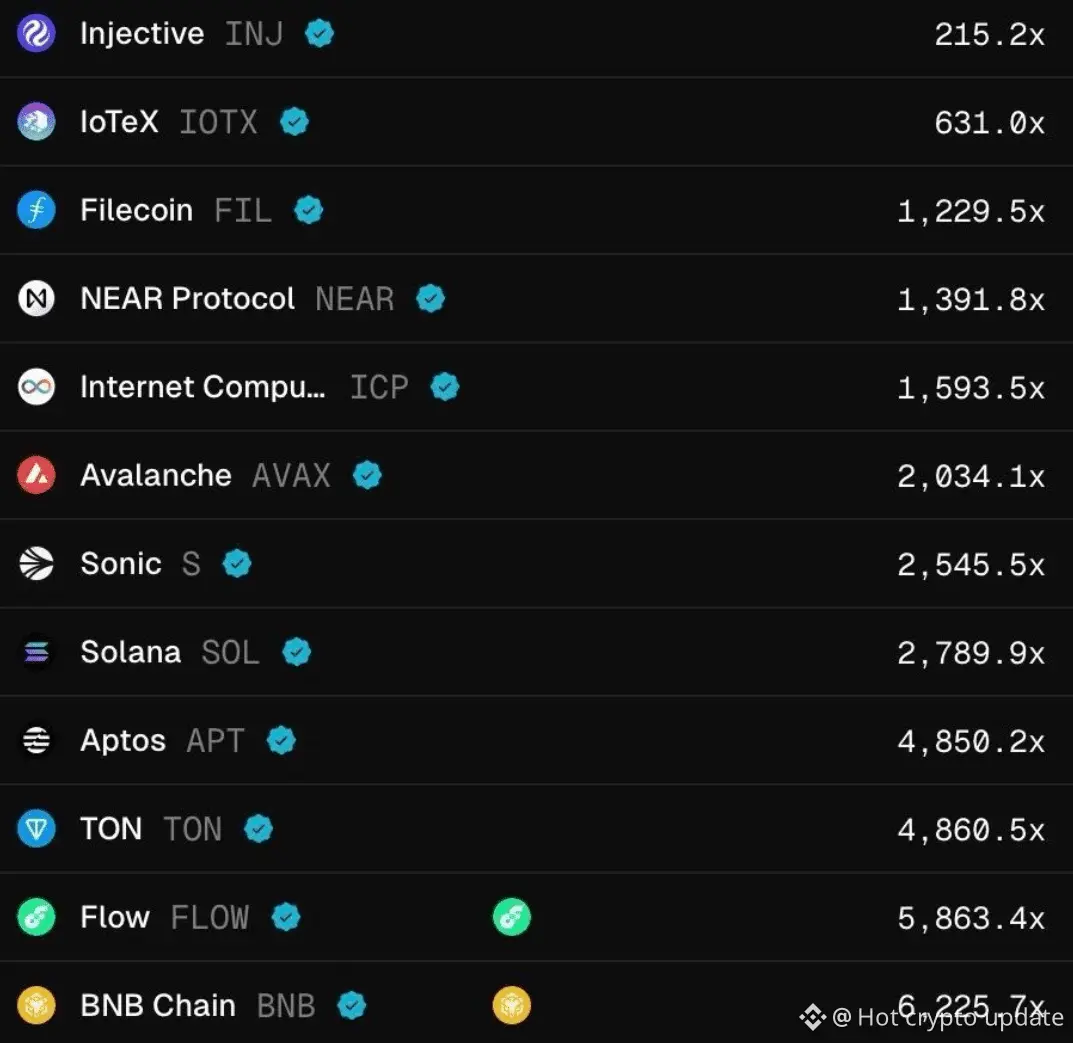This screenshot has height=1043, width=1073.
Task: Click the Sonic logo icon
Action: (x=36, y=564)
